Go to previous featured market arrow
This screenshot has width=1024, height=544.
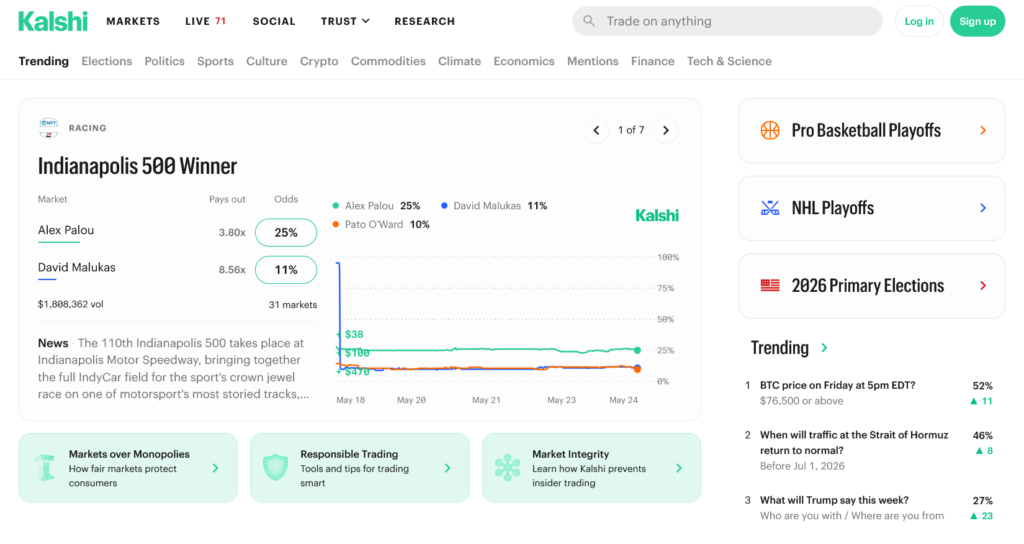[596, 131]
